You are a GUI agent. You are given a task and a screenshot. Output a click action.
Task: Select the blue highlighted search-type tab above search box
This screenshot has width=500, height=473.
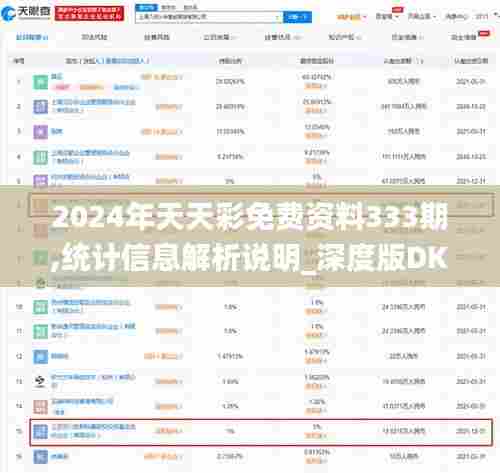146,7
